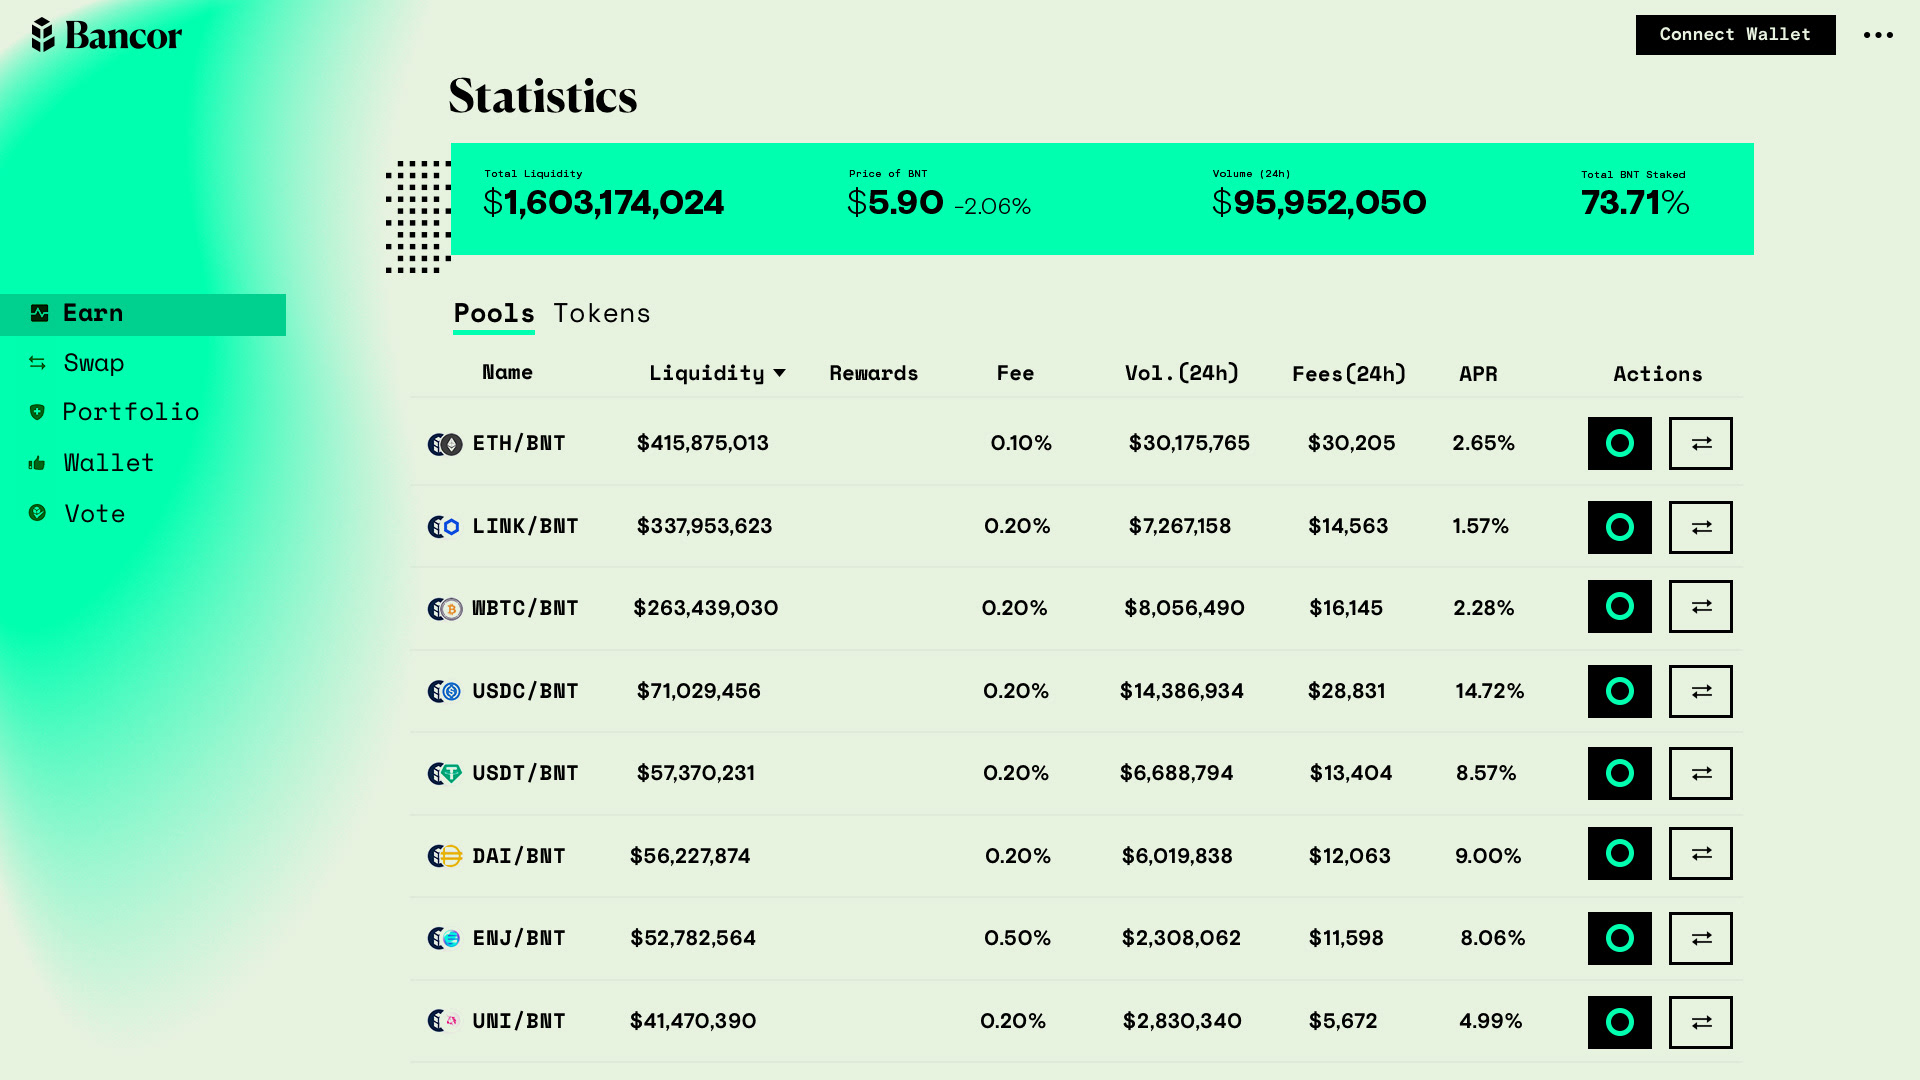Viewport: 1920px width, 1080px height.
Task: Click the ENJ/BNT pool name
Action: 519,938
